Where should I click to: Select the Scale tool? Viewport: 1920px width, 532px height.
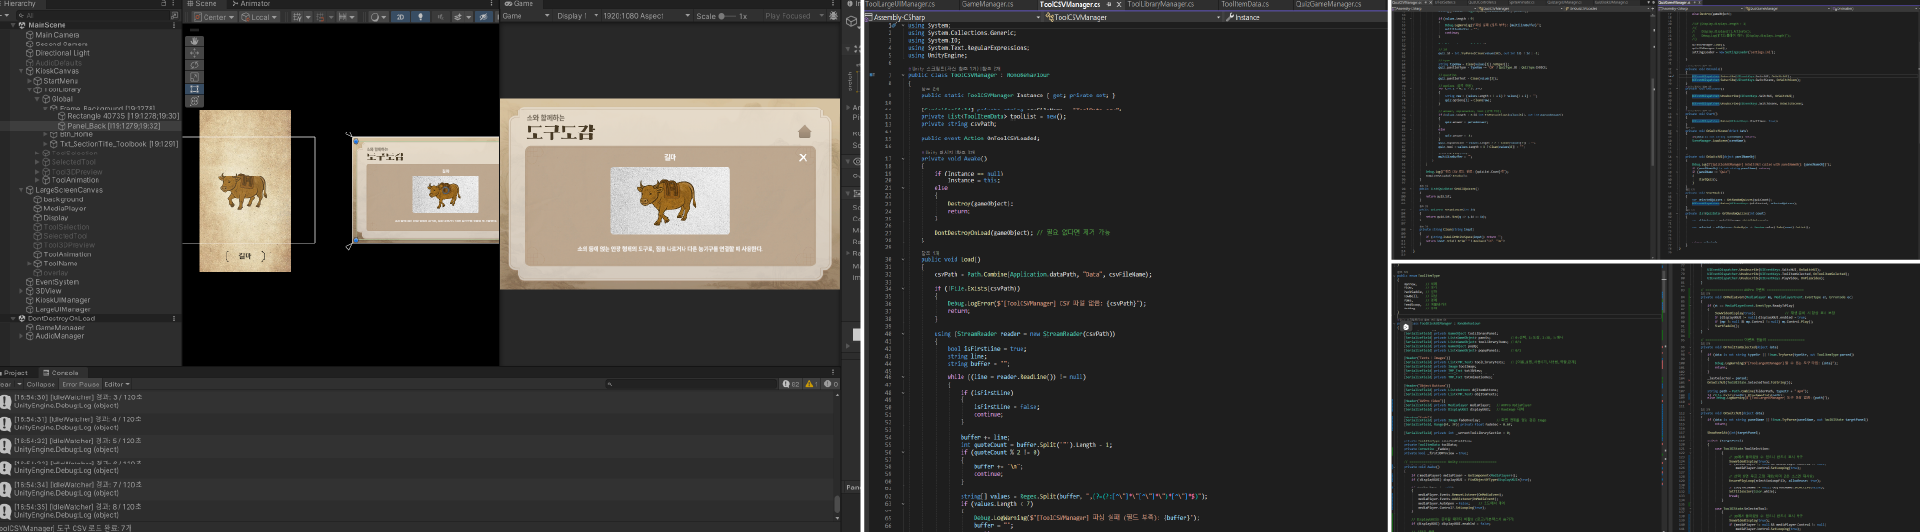click(x=194, y=77)
